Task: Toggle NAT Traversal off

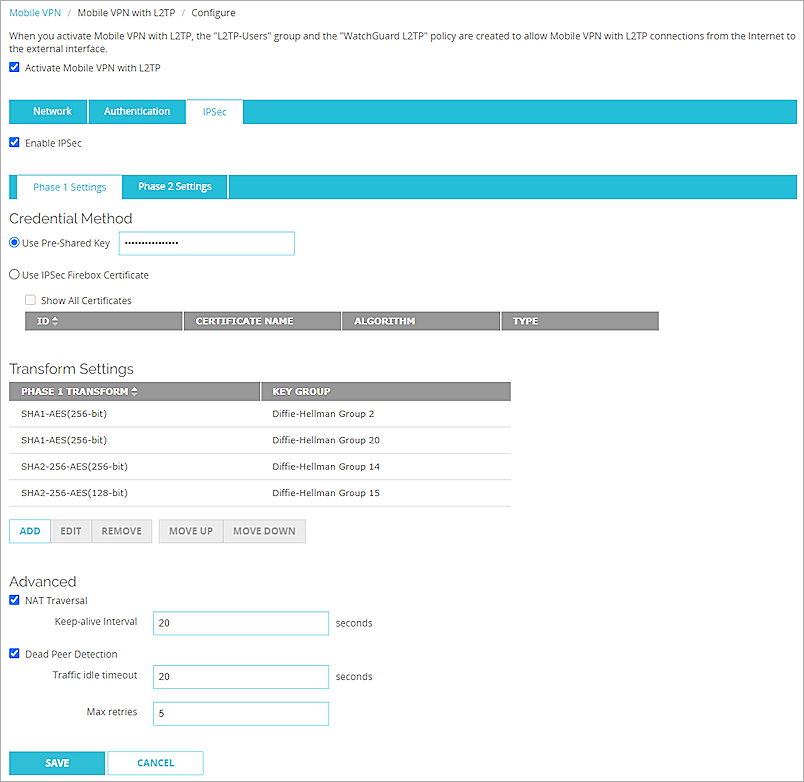Action: (13, 600)
